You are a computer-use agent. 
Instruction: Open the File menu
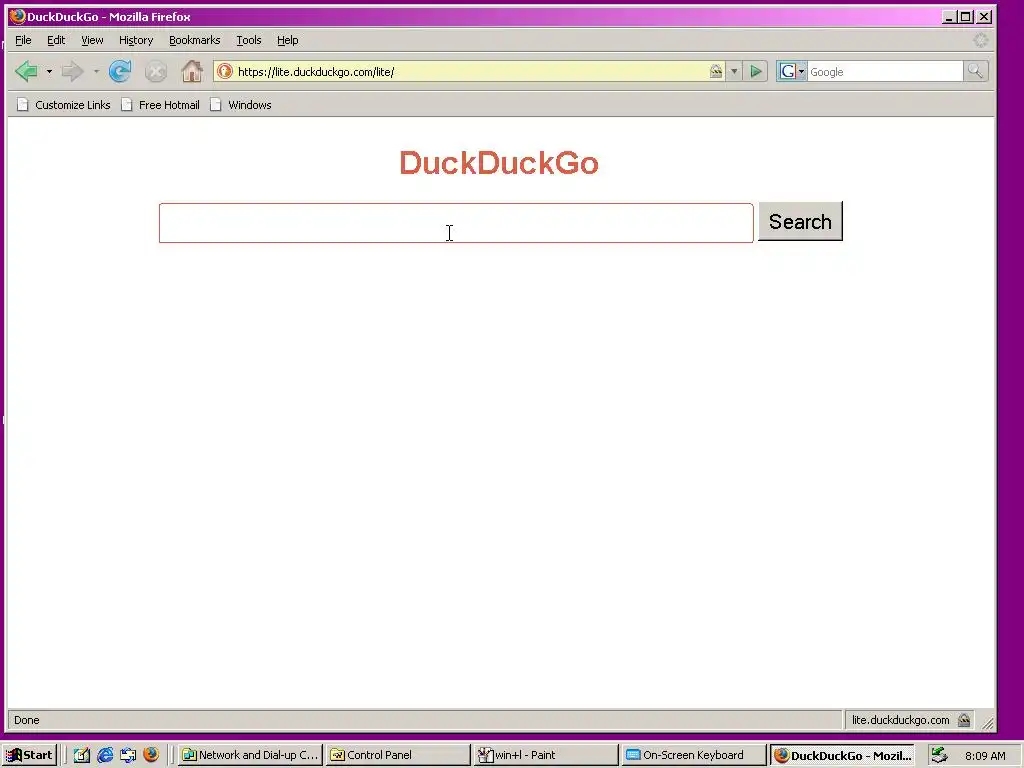point(23,40)
